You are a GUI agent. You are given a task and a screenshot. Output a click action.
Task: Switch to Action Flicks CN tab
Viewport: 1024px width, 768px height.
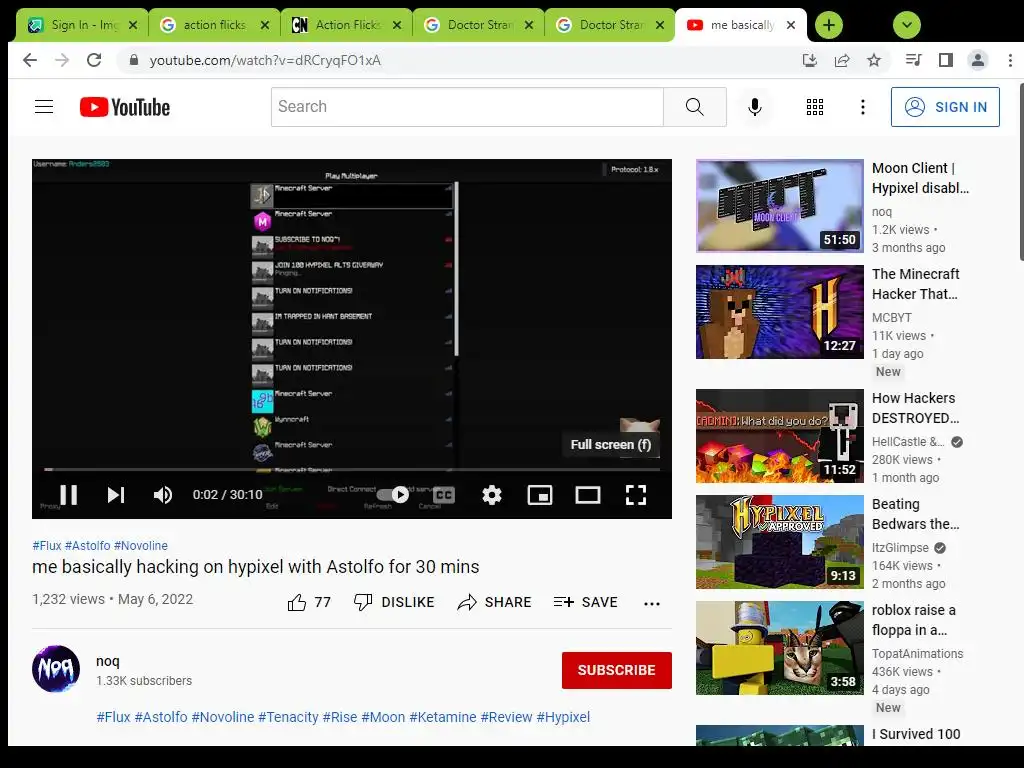[x=345, y=25]
